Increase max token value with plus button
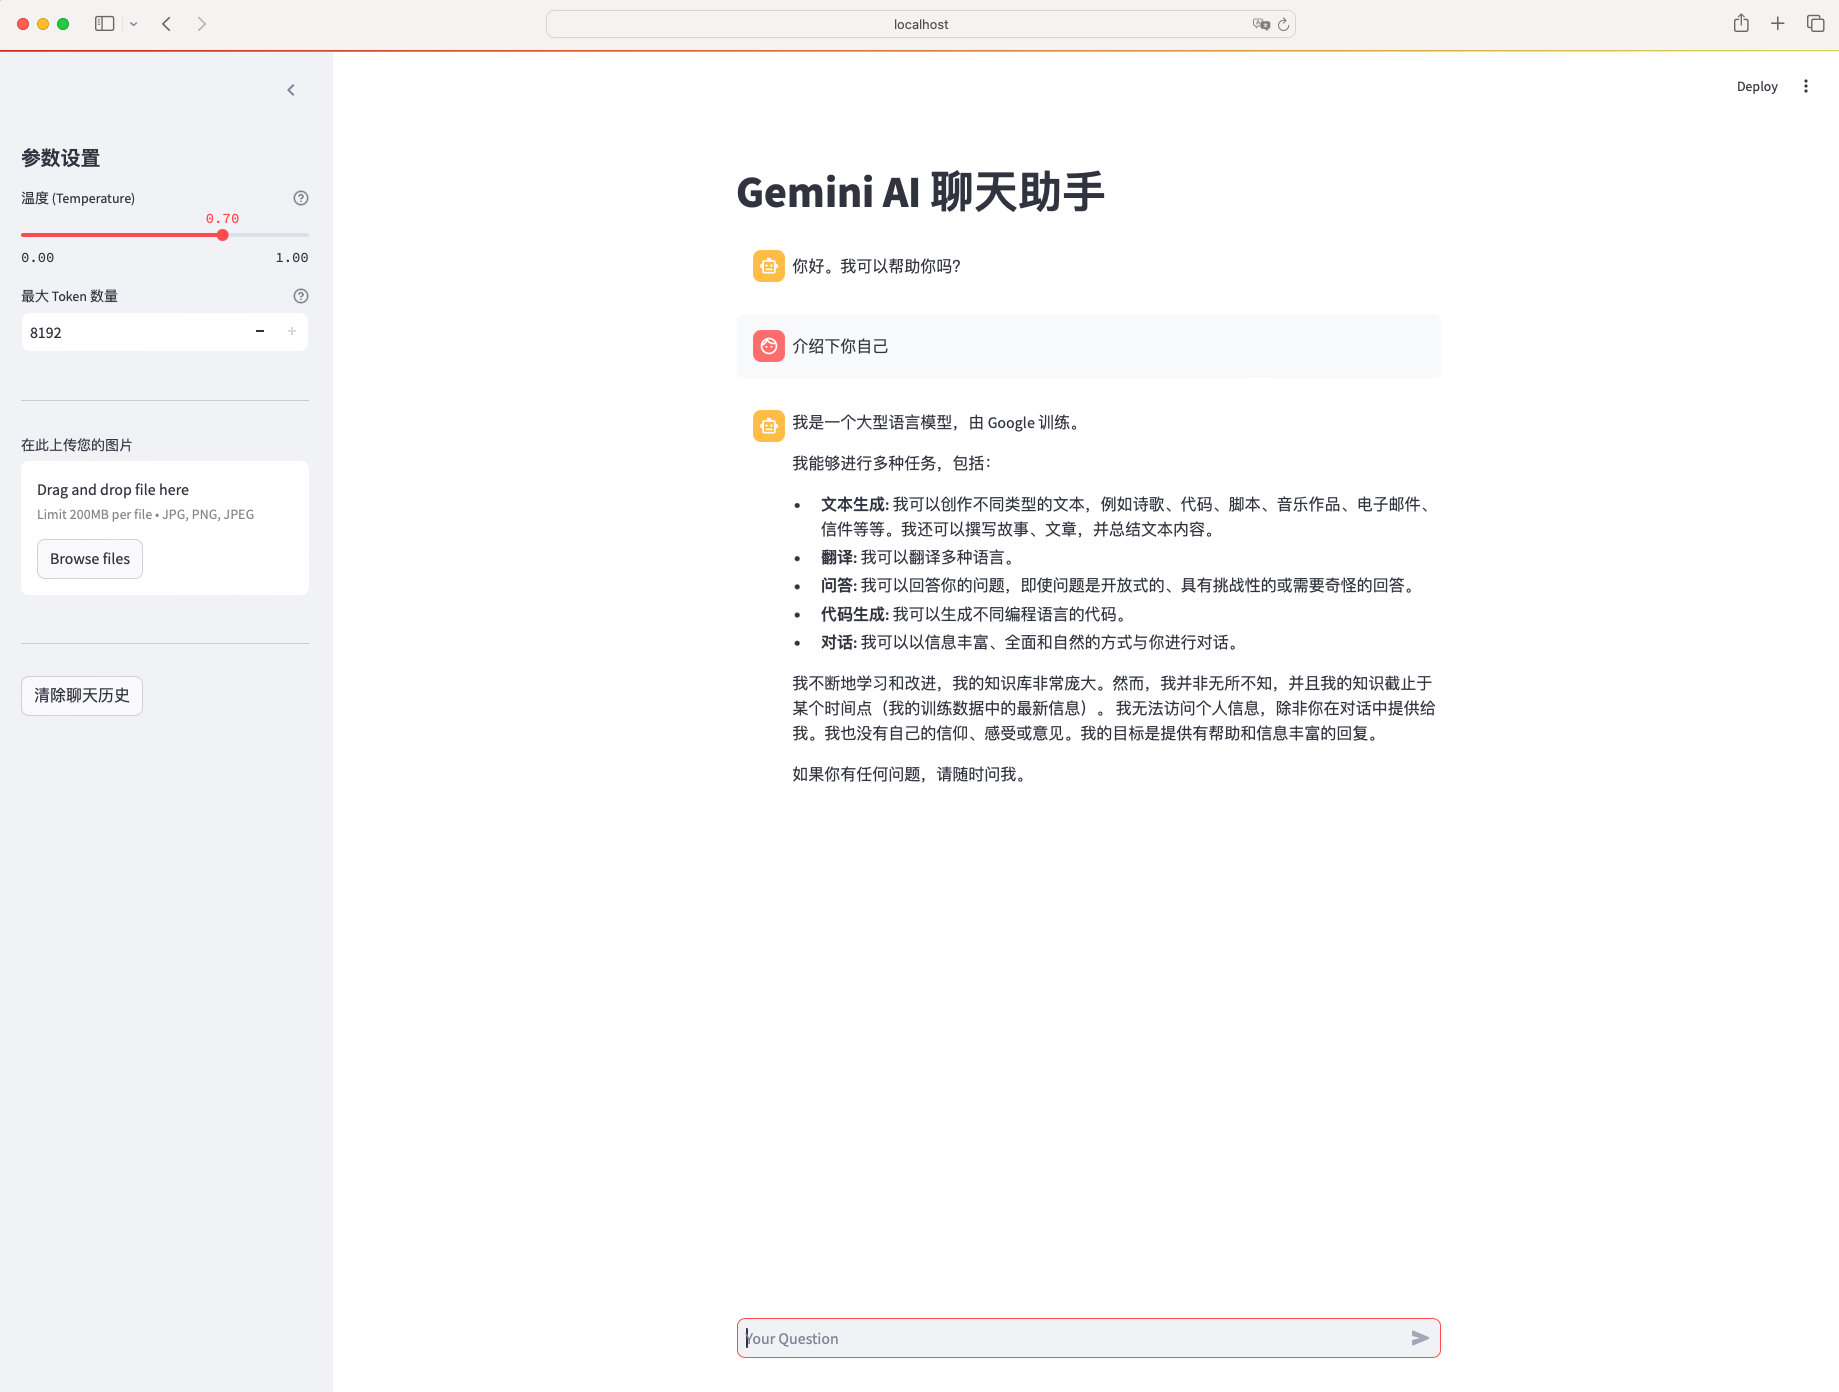The image size is (1839, 1392). point(292,332)
